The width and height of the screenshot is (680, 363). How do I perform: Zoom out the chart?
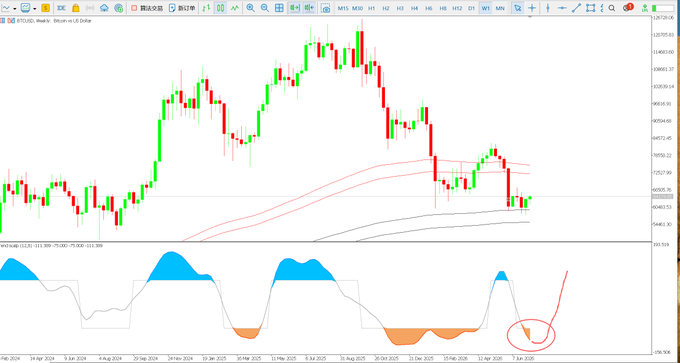pyautogui.click(x=265, y=8)
